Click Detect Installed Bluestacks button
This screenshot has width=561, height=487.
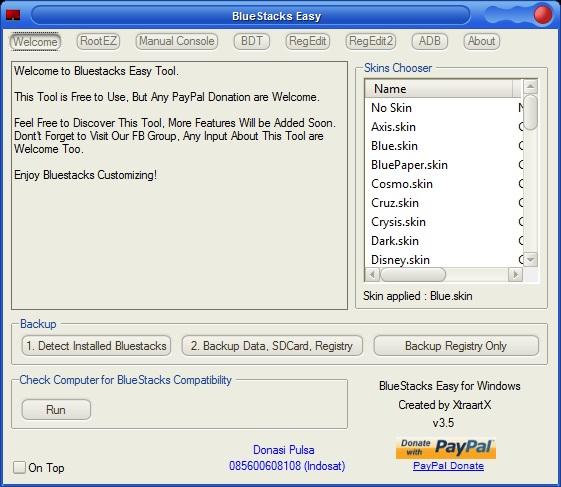pyautogui.click(x=96, y=346)
